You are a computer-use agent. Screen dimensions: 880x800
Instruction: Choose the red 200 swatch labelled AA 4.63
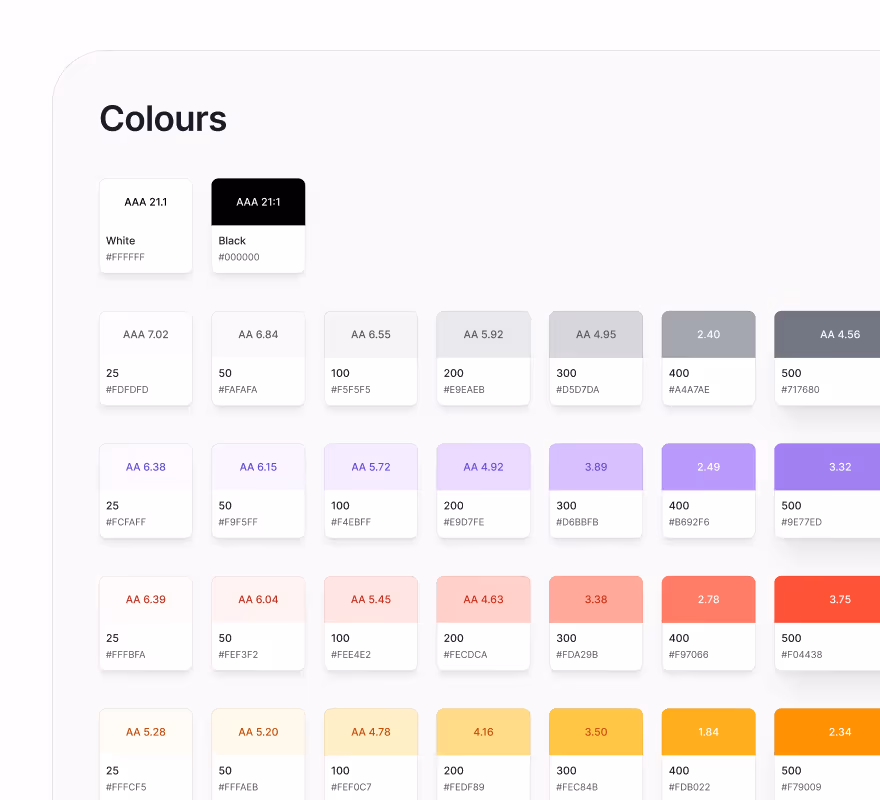click(484, 623)
